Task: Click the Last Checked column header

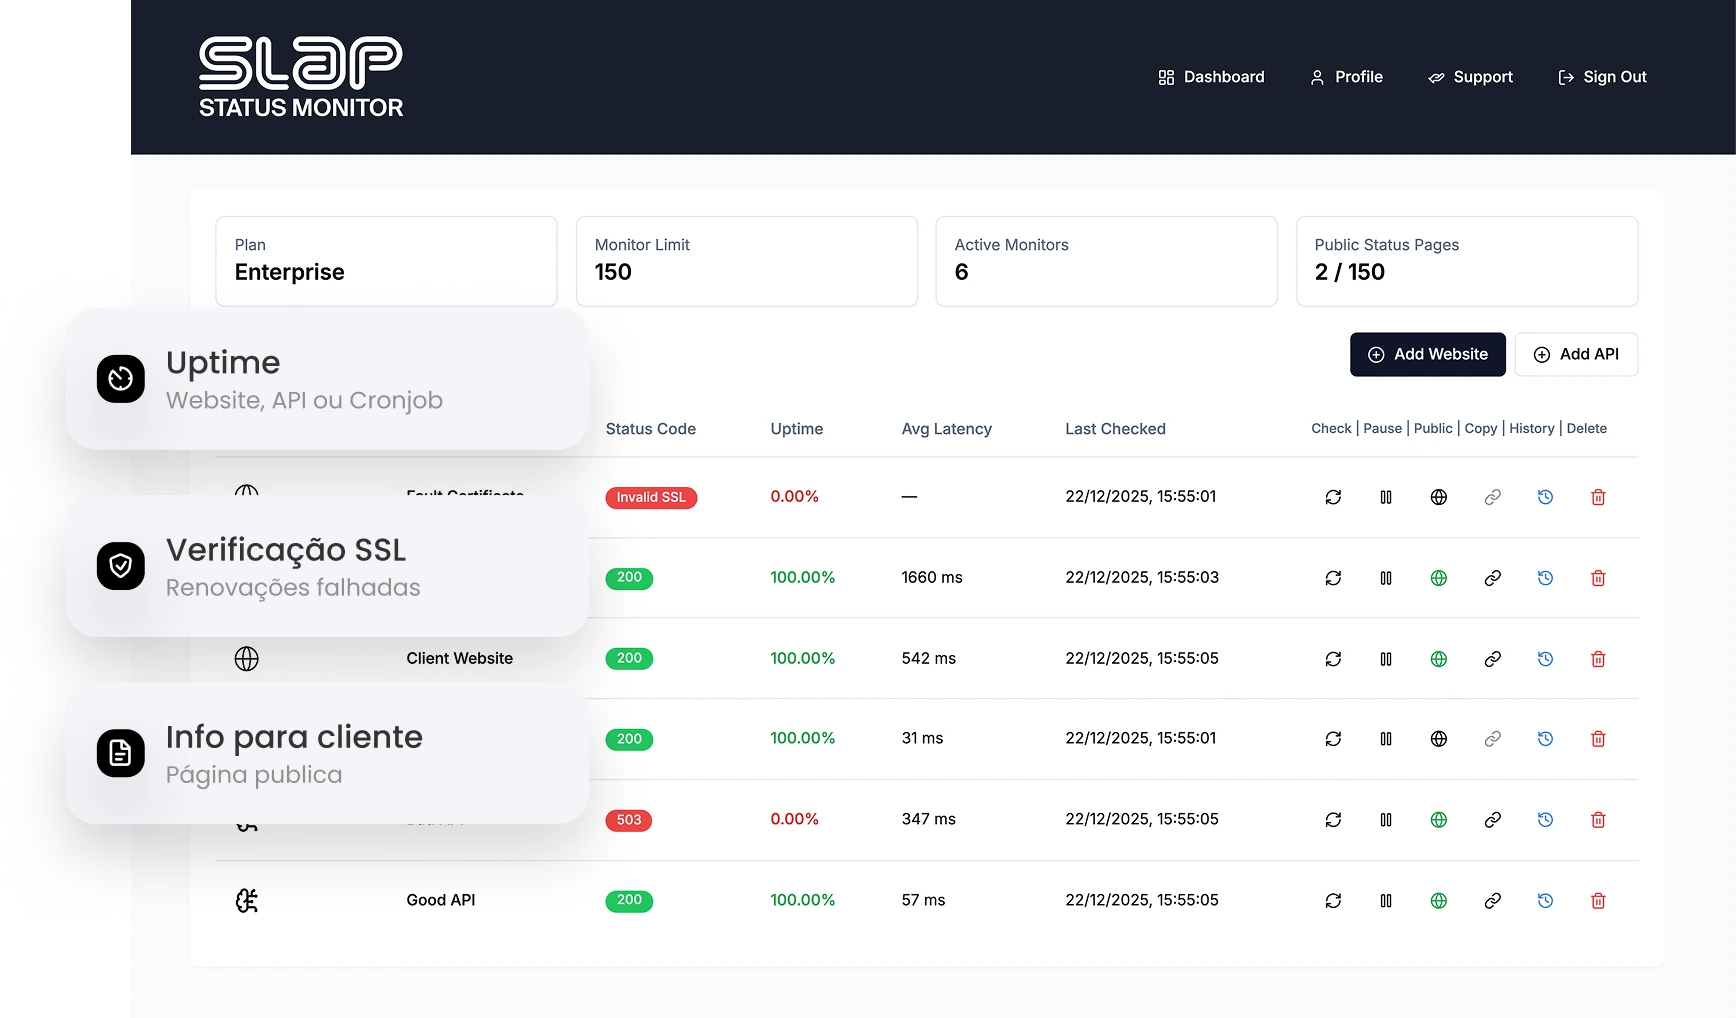Action: pos(1115,429)
